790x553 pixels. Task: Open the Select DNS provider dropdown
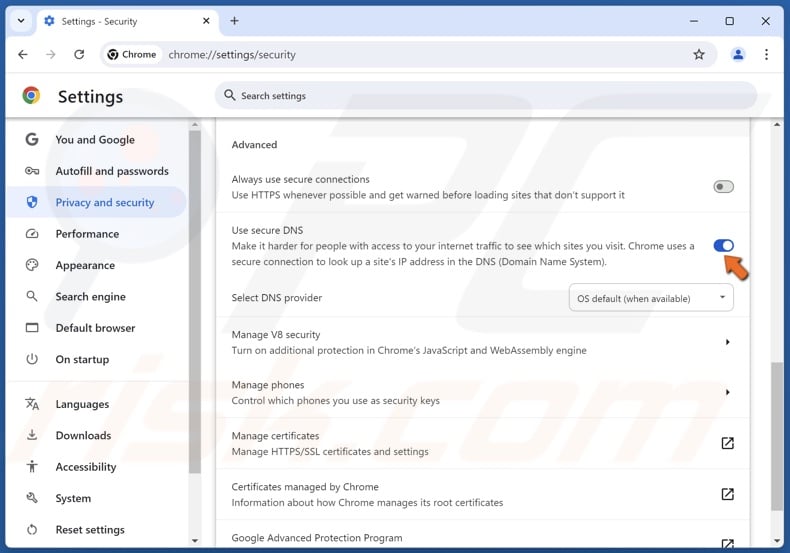click(651, 298)
